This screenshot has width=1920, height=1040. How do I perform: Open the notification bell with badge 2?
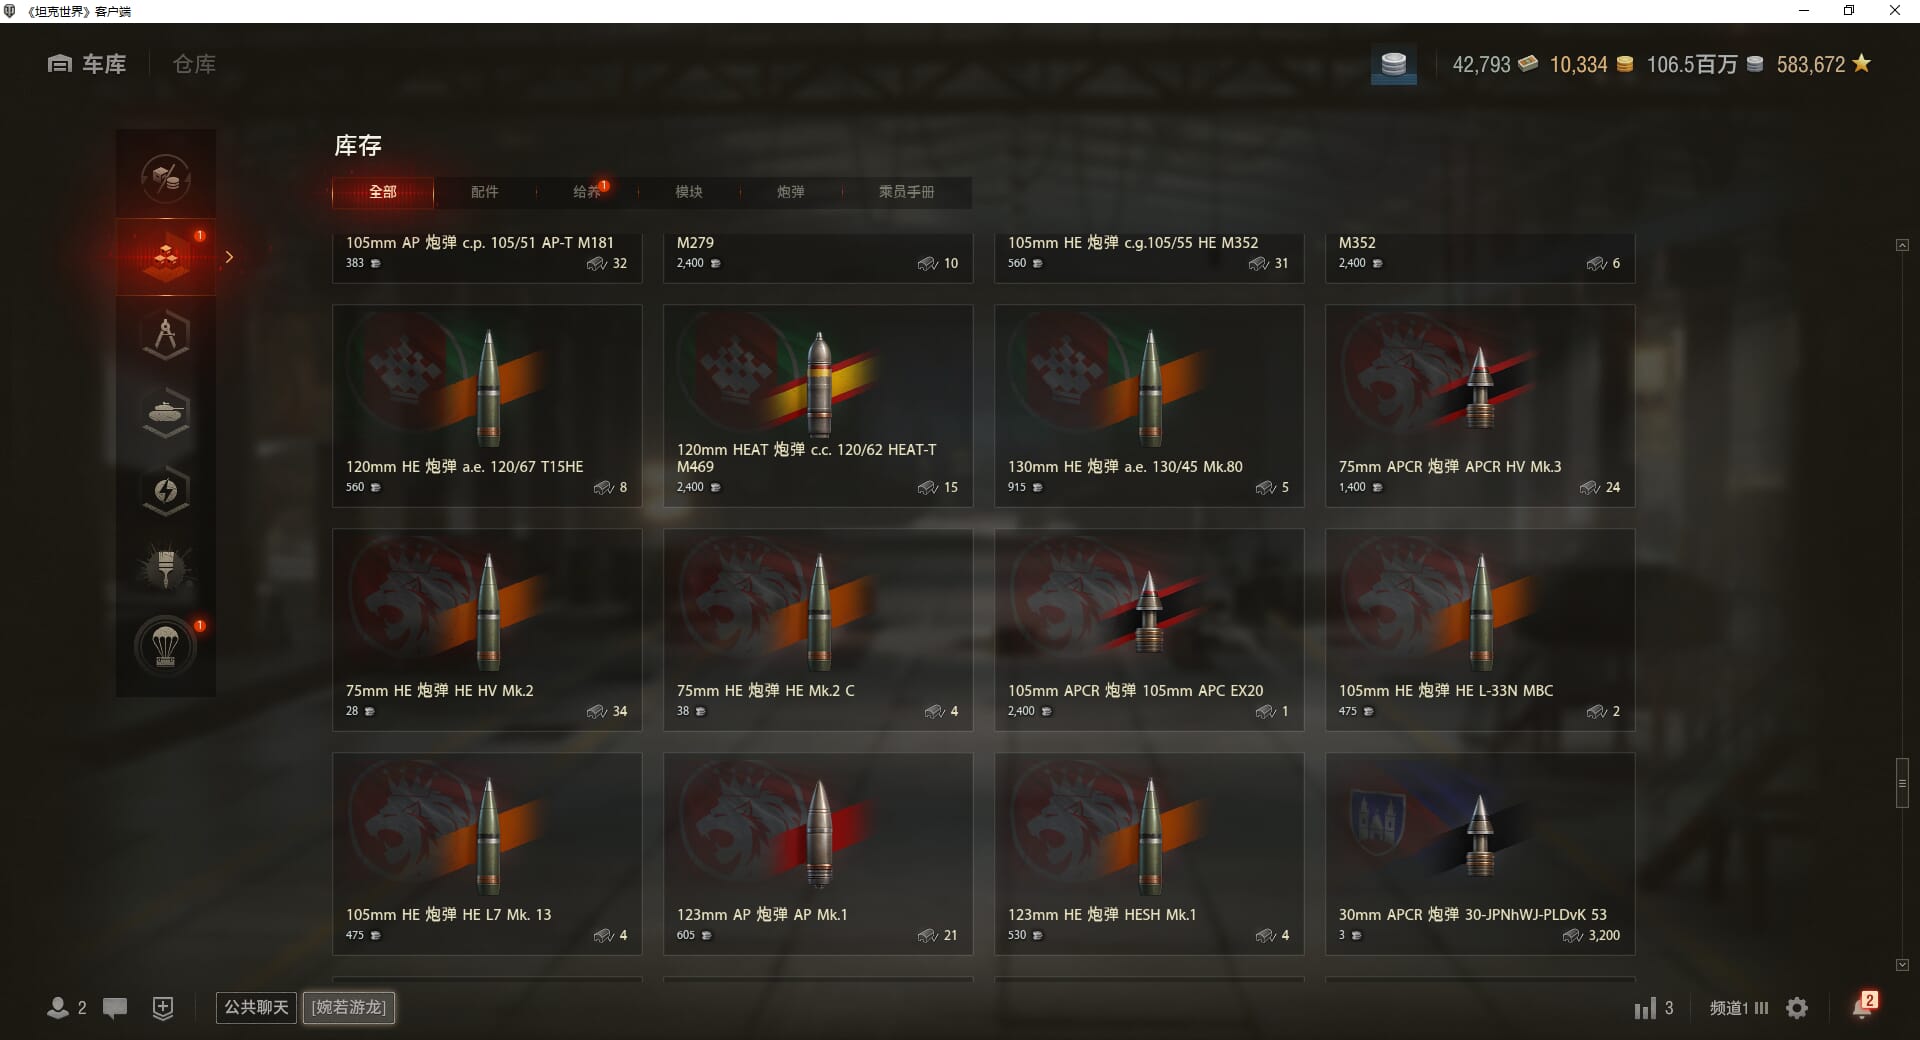(1862, 1006)
